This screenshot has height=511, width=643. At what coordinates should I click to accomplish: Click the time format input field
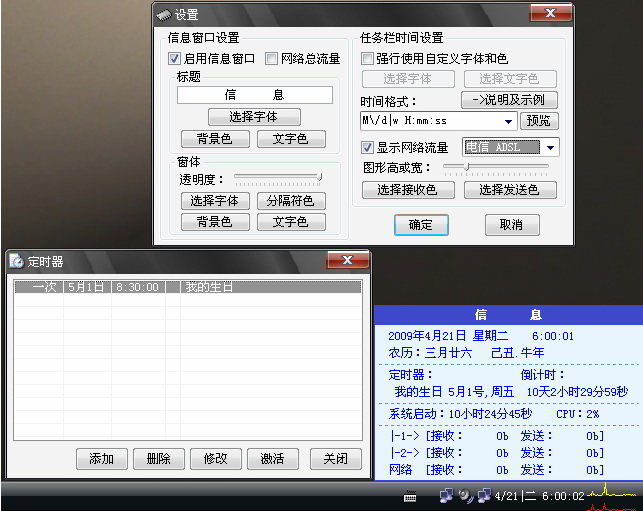coord(431,121)
